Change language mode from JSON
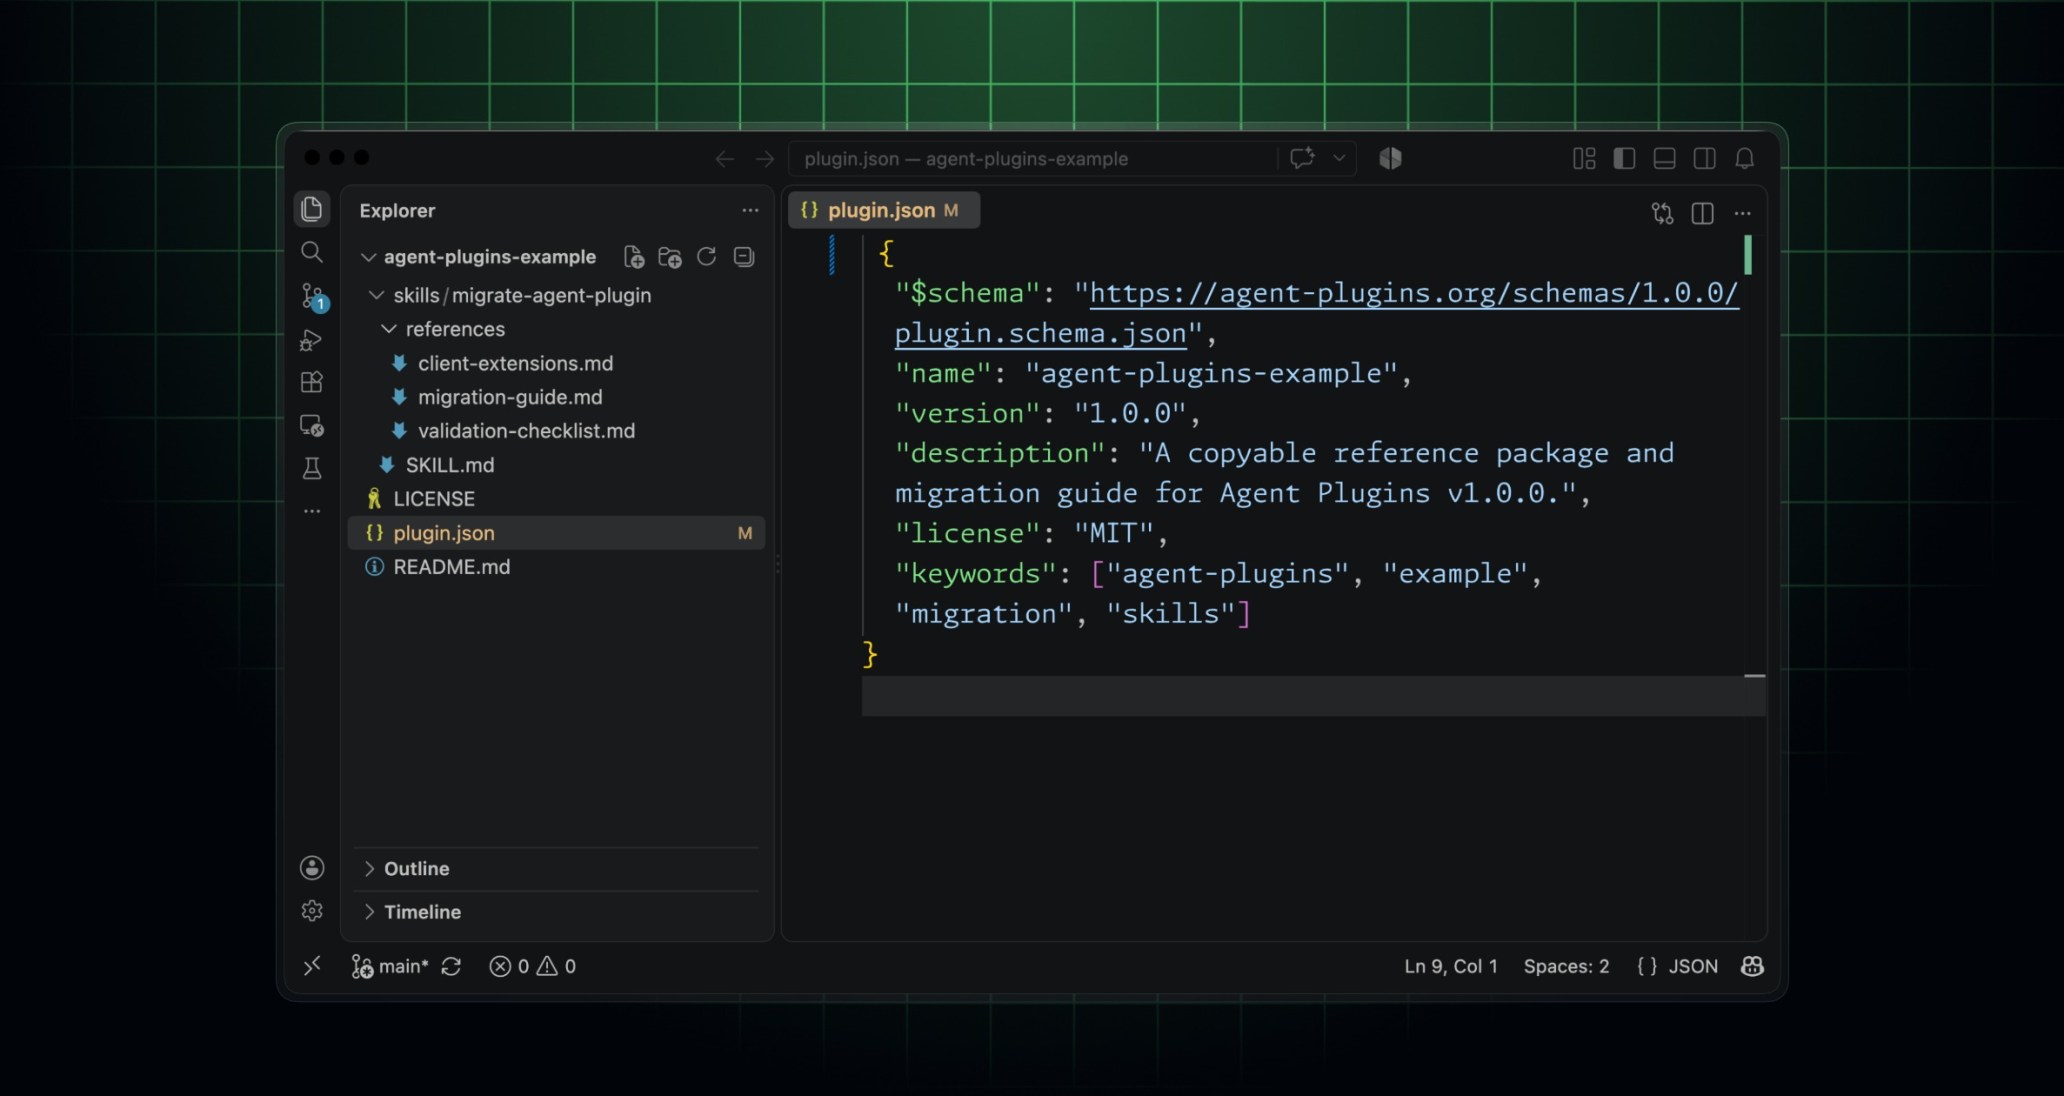Screen dimensions: 2064x1096 coord(1692,966)
